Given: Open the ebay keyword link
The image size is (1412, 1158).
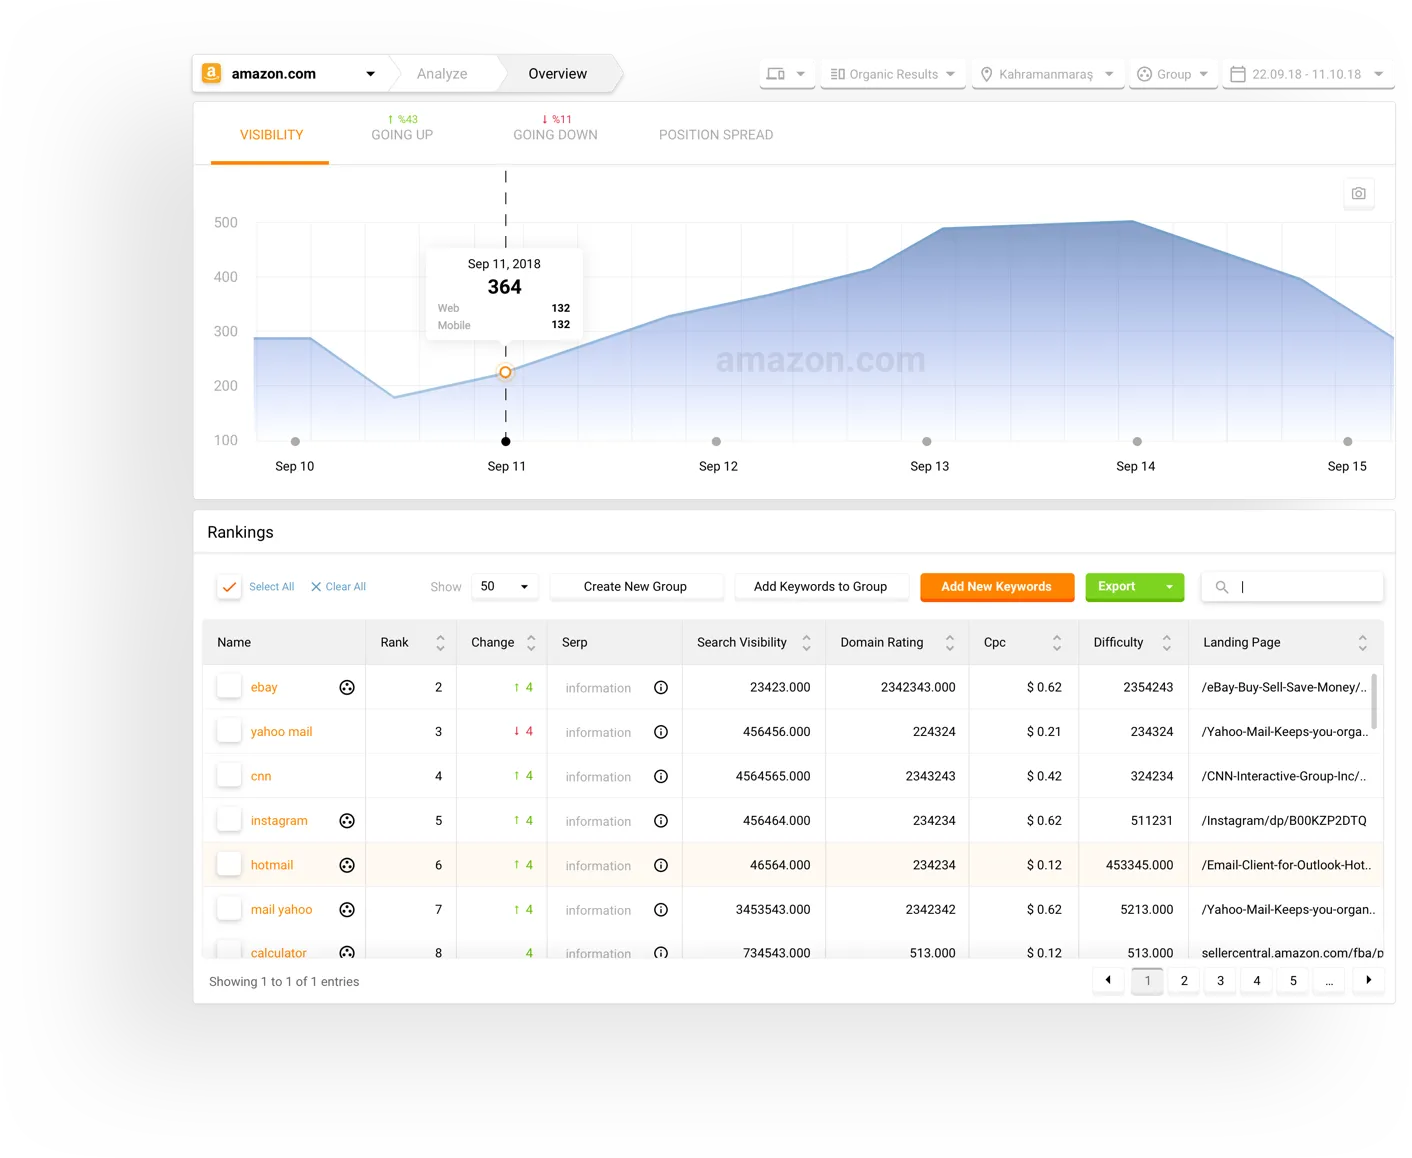Looking at the screenshot, I should click(264, 687).
